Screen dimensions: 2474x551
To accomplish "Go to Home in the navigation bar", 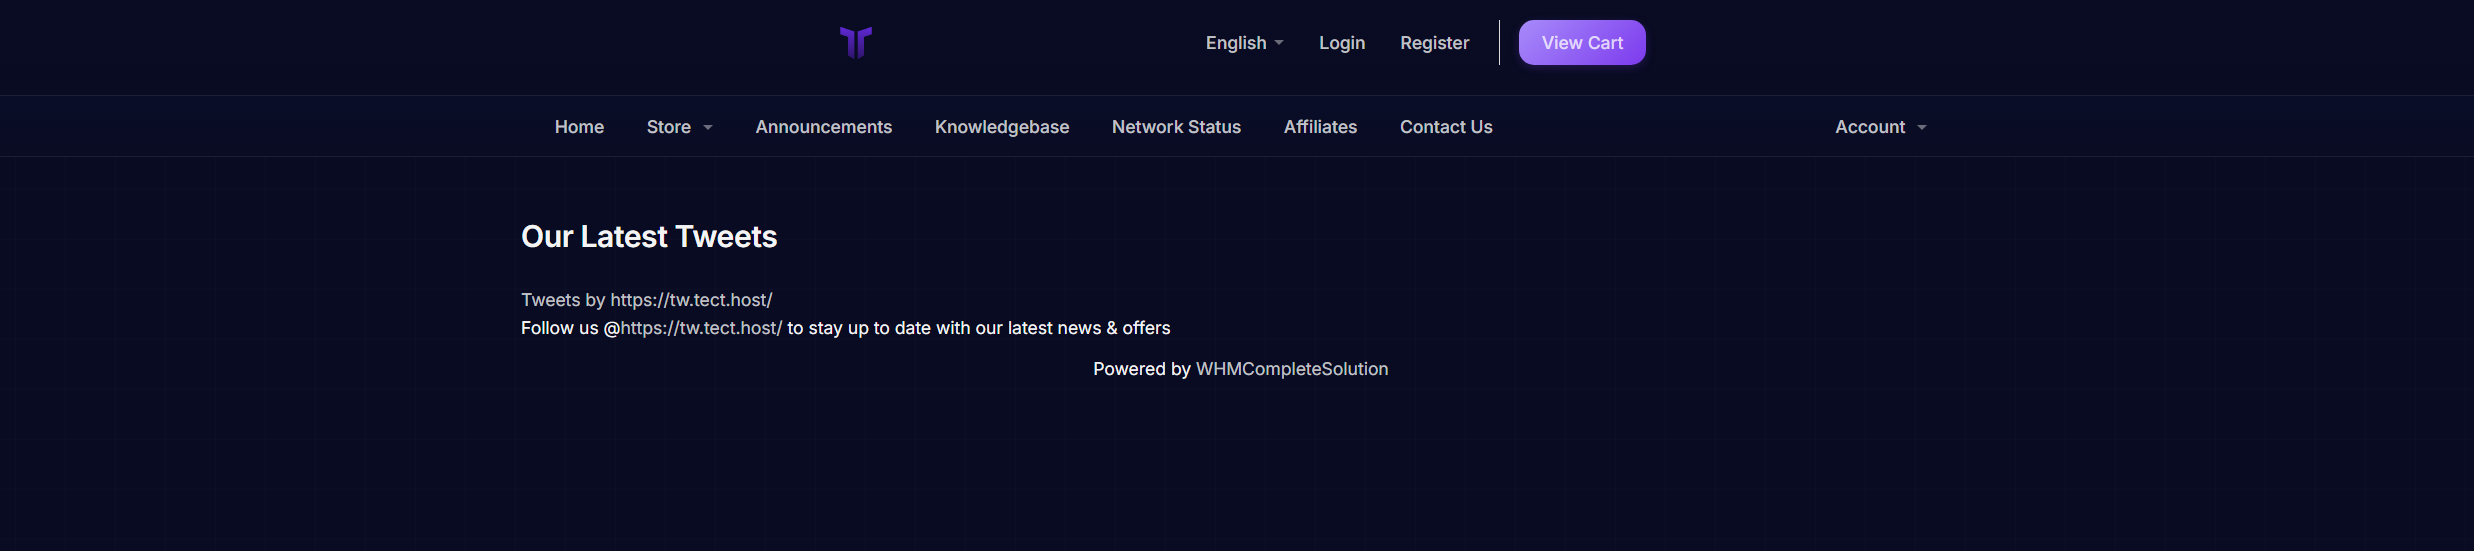I will tap(579, 127).
